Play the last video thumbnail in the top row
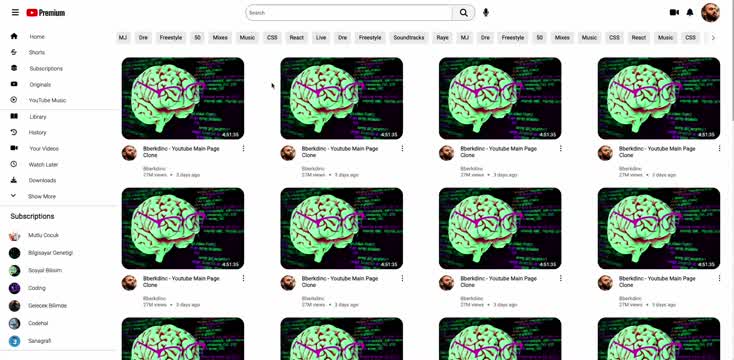This screenshot has width=734, height=360. [x=659, y=98]
